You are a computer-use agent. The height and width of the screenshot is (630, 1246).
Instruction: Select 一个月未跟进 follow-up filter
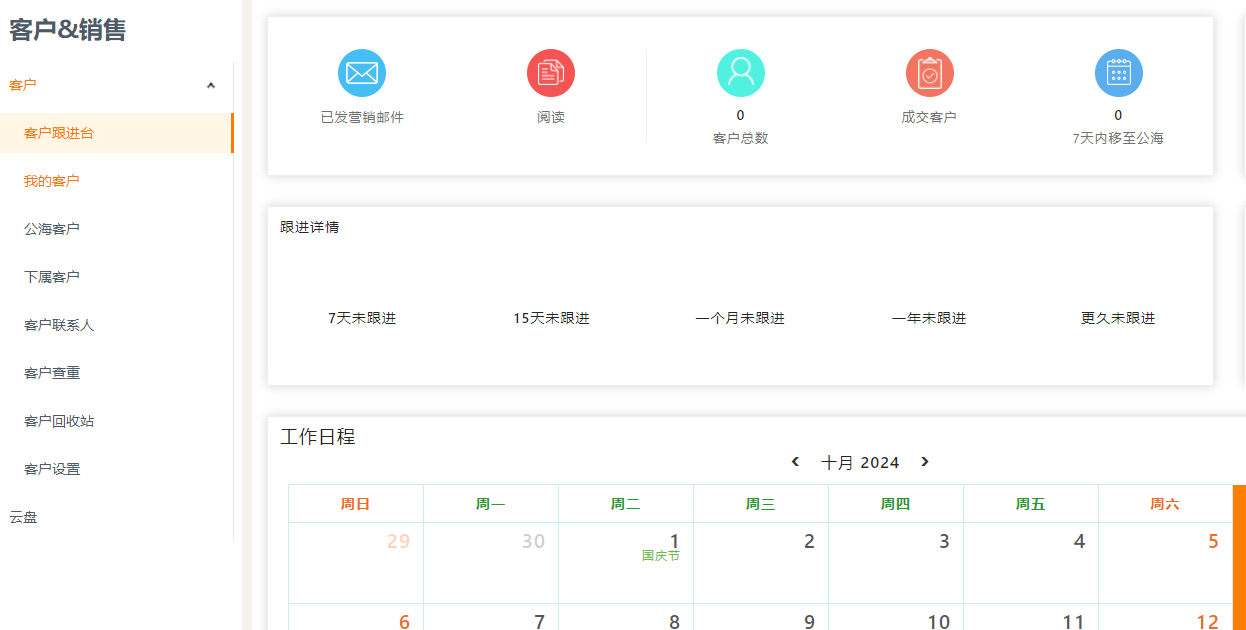(x=740, y=318)
